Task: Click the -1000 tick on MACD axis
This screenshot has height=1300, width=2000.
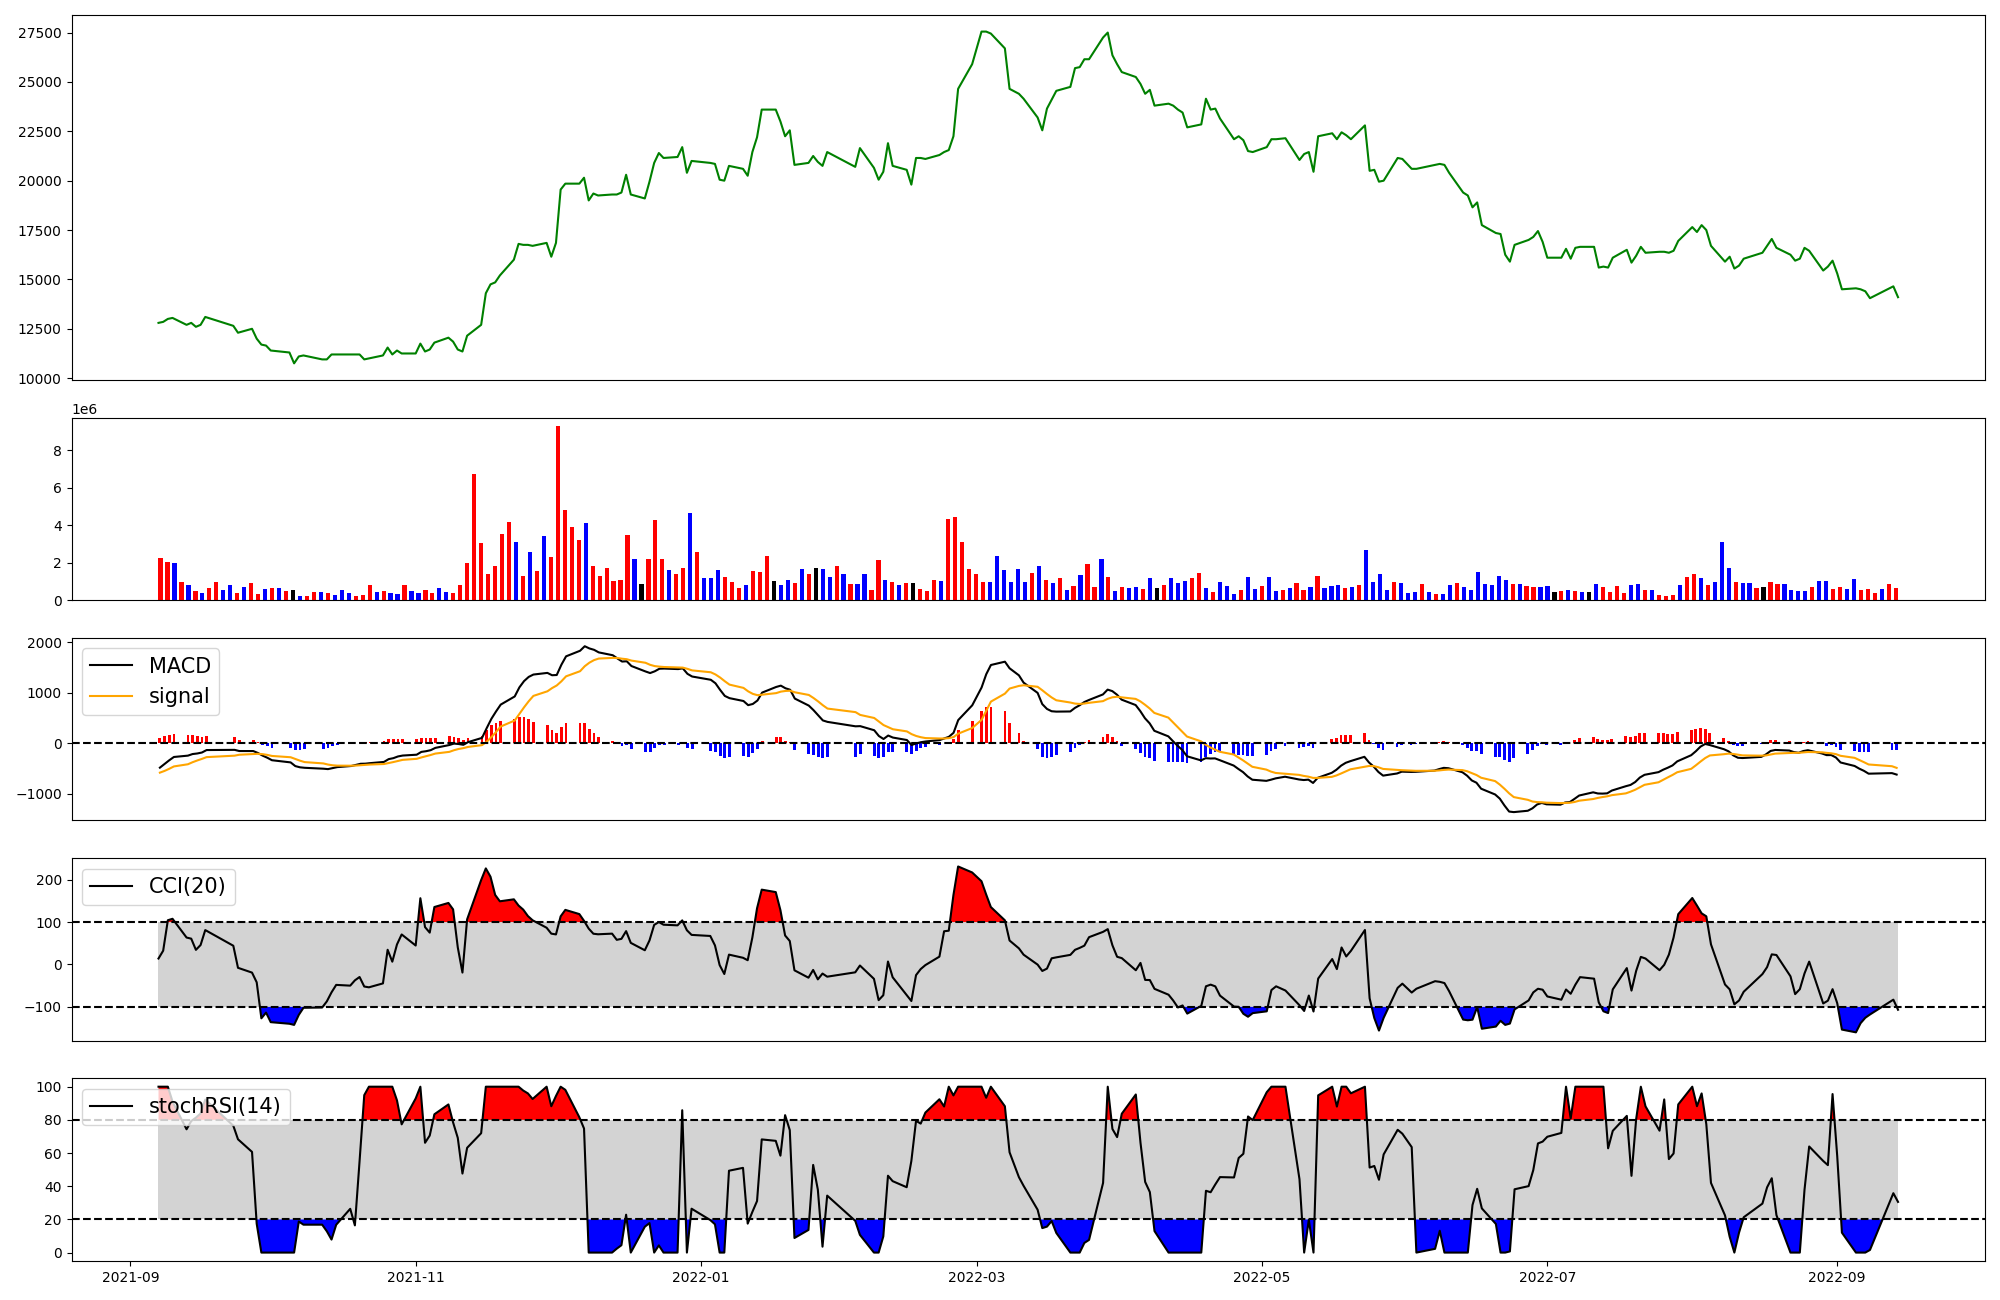Action: [x=40, y=794]
